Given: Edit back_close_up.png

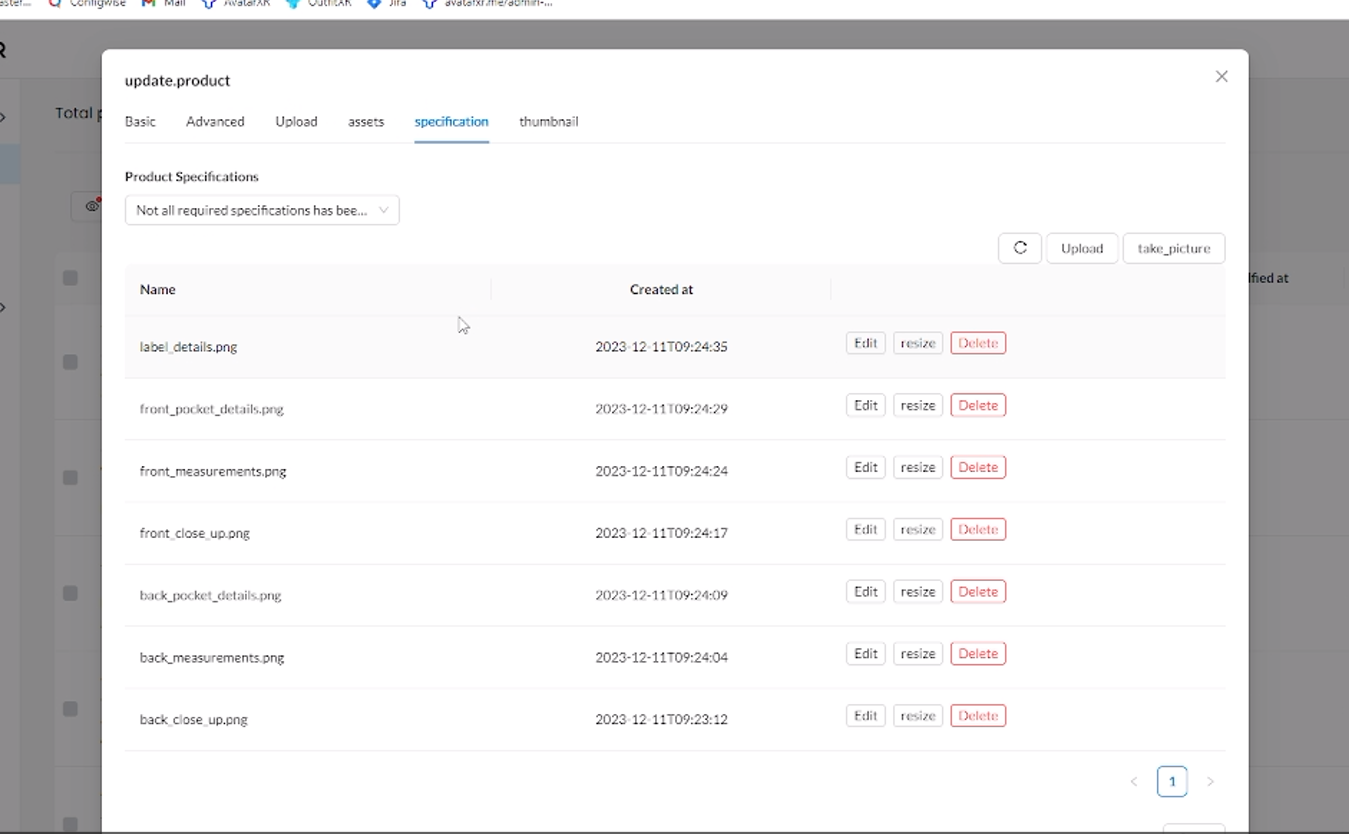Looking at the screenshot, I should (x=866, y=715).
